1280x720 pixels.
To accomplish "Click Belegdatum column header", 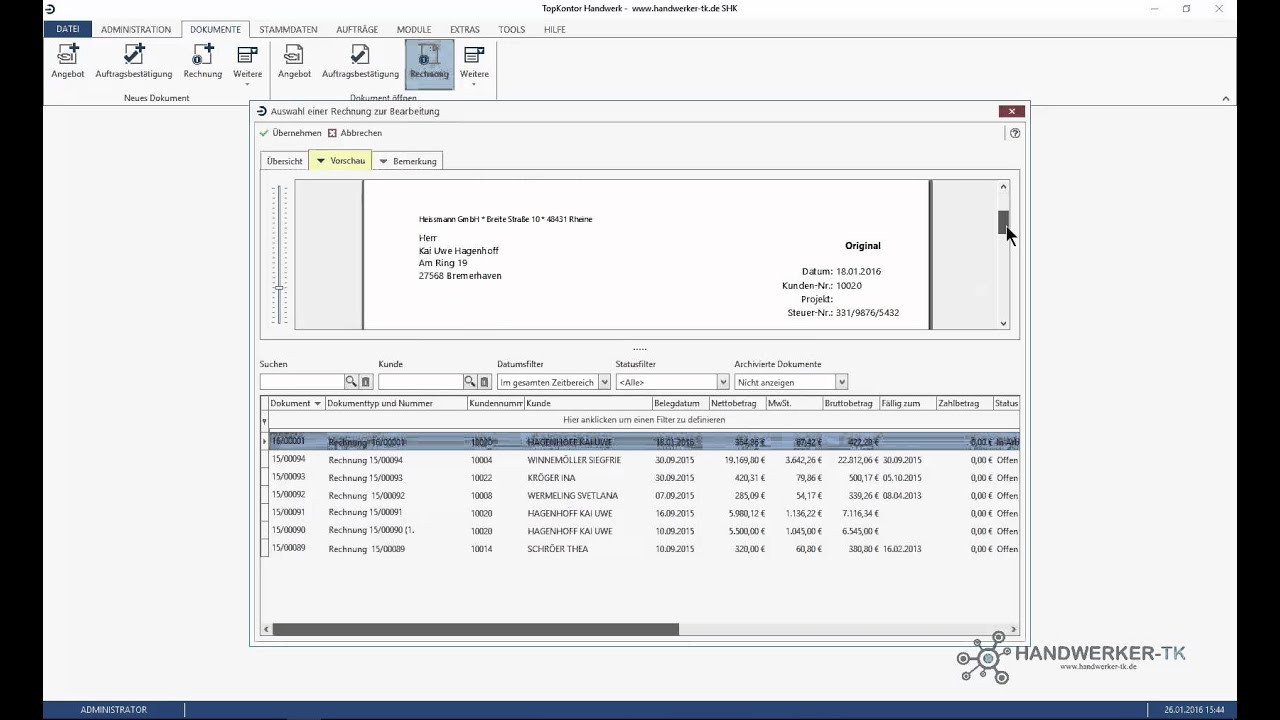I will click(680, 403).
